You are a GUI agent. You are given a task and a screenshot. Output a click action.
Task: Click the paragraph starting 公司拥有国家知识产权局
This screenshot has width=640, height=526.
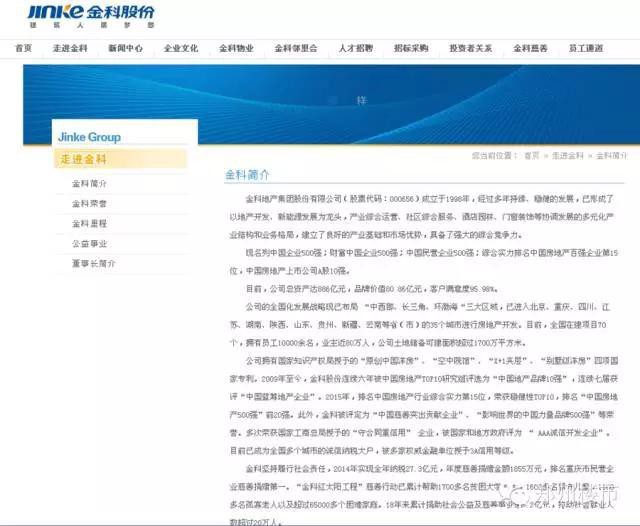click(424, 405)
